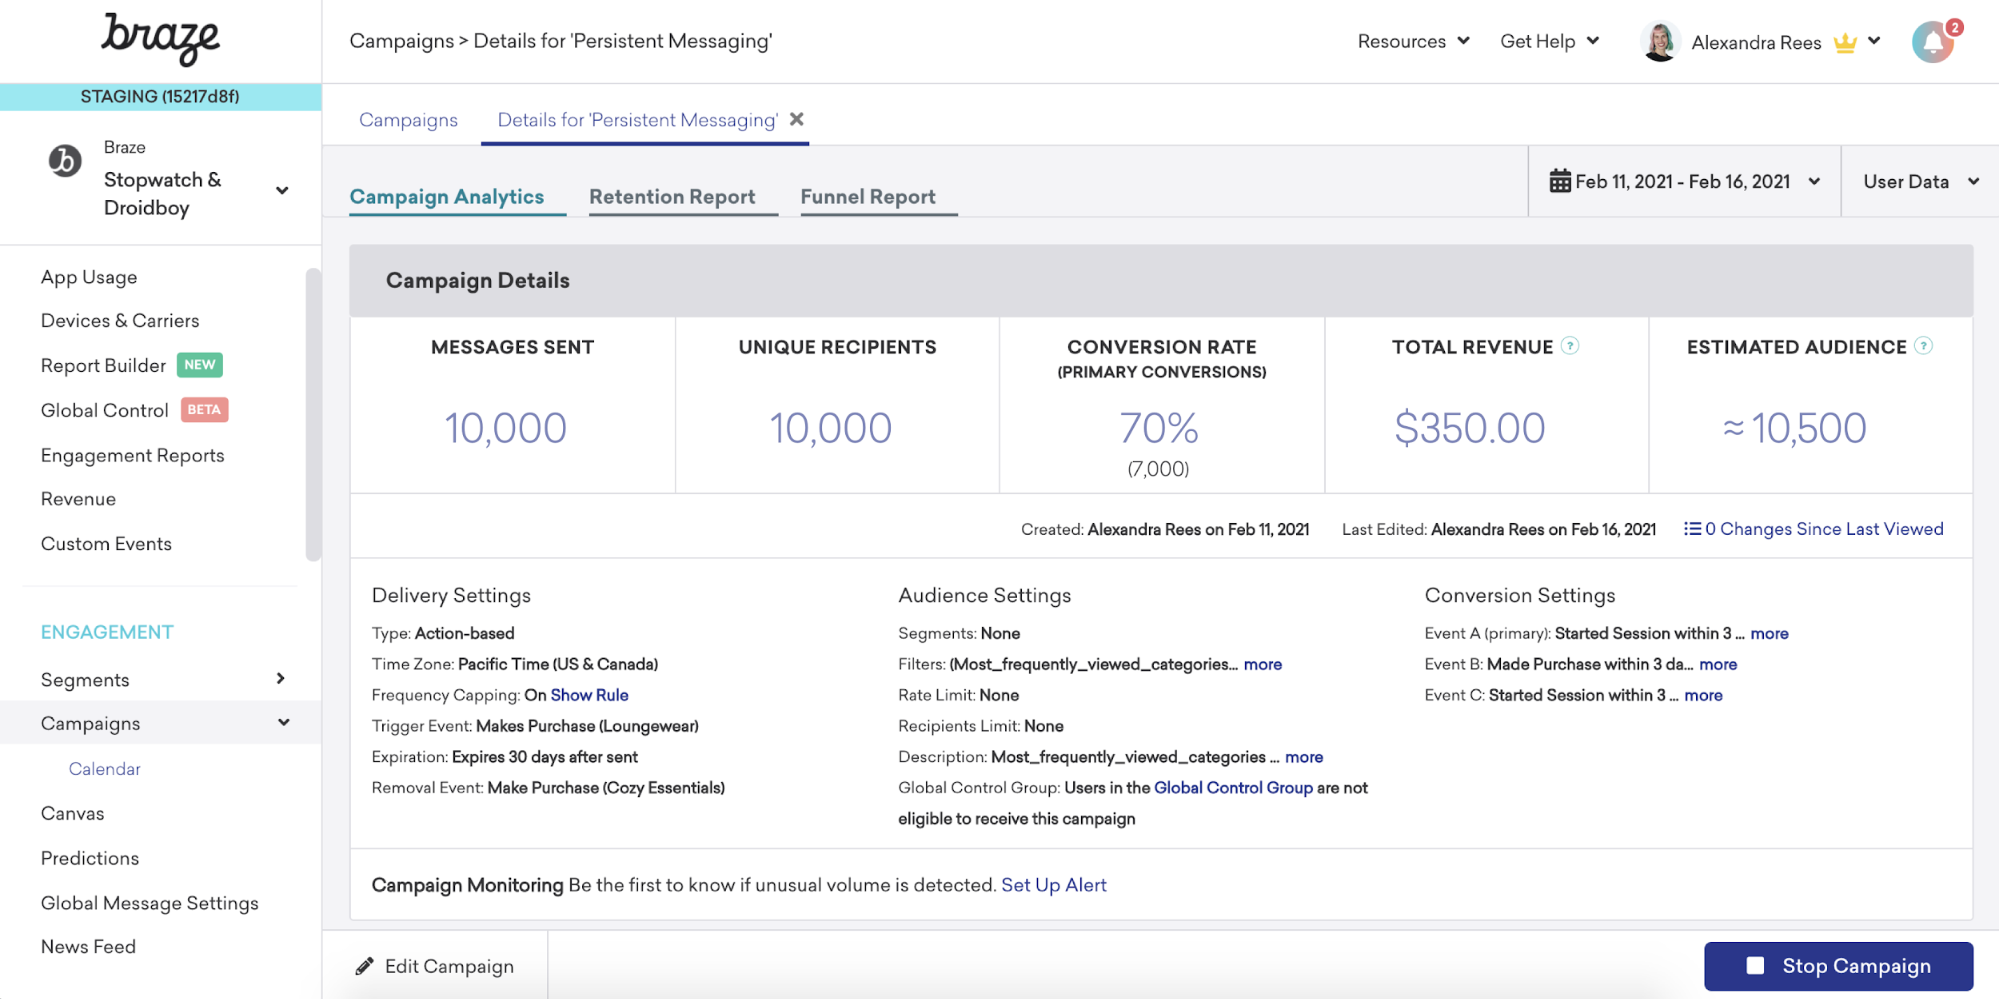Switch to the Funnel Report tab
The width and height of the screenshot is (1999, 1000).
coord(868,197)
